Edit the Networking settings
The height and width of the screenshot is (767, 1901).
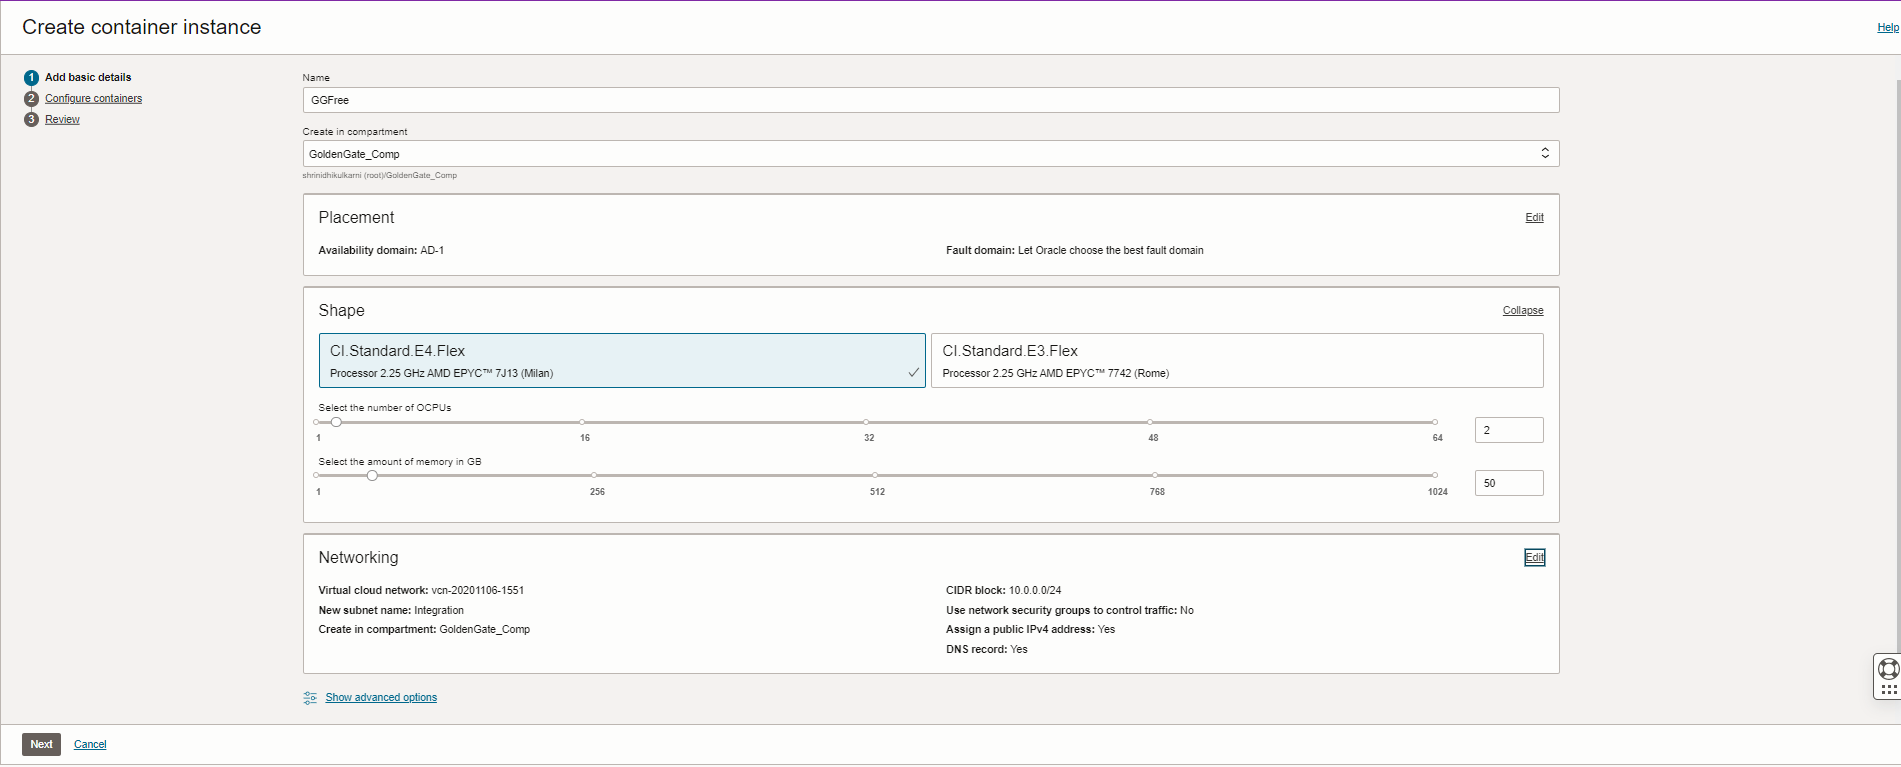click(x=1534, y=558)
